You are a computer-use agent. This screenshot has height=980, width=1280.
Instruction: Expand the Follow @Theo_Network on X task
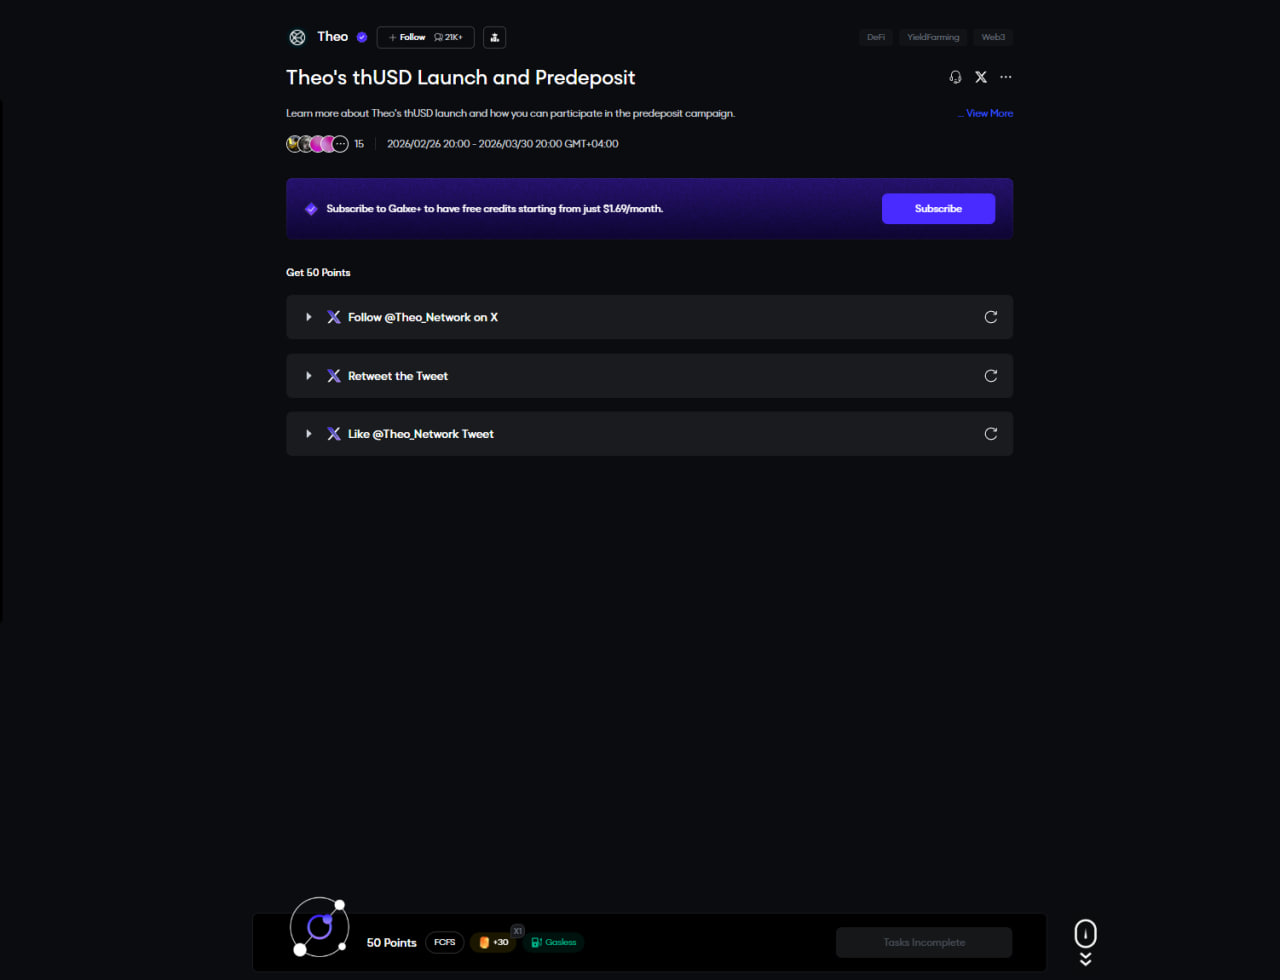[x=309, y=317]
